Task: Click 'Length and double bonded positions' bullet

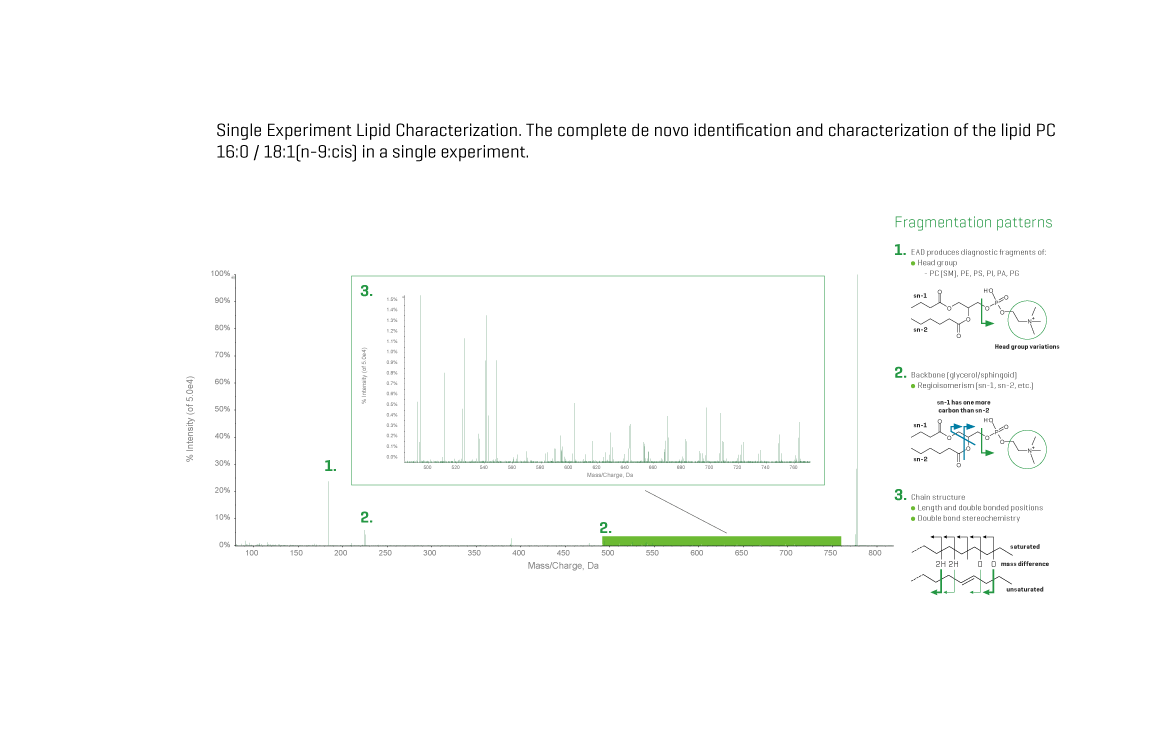Action: 980,508
